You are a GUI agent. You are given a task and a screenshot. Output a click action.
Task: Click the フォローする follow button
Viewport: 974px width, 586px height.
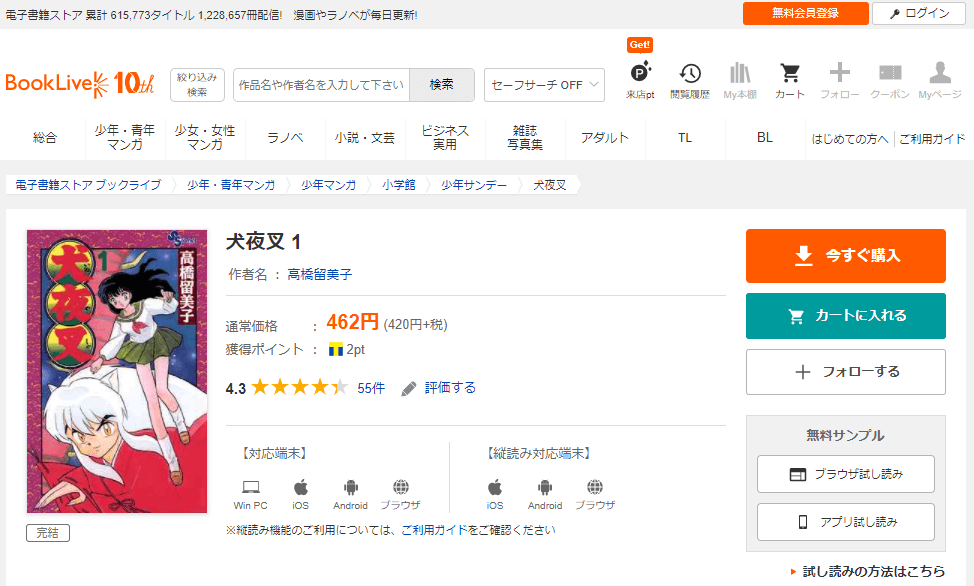point(845,372)
